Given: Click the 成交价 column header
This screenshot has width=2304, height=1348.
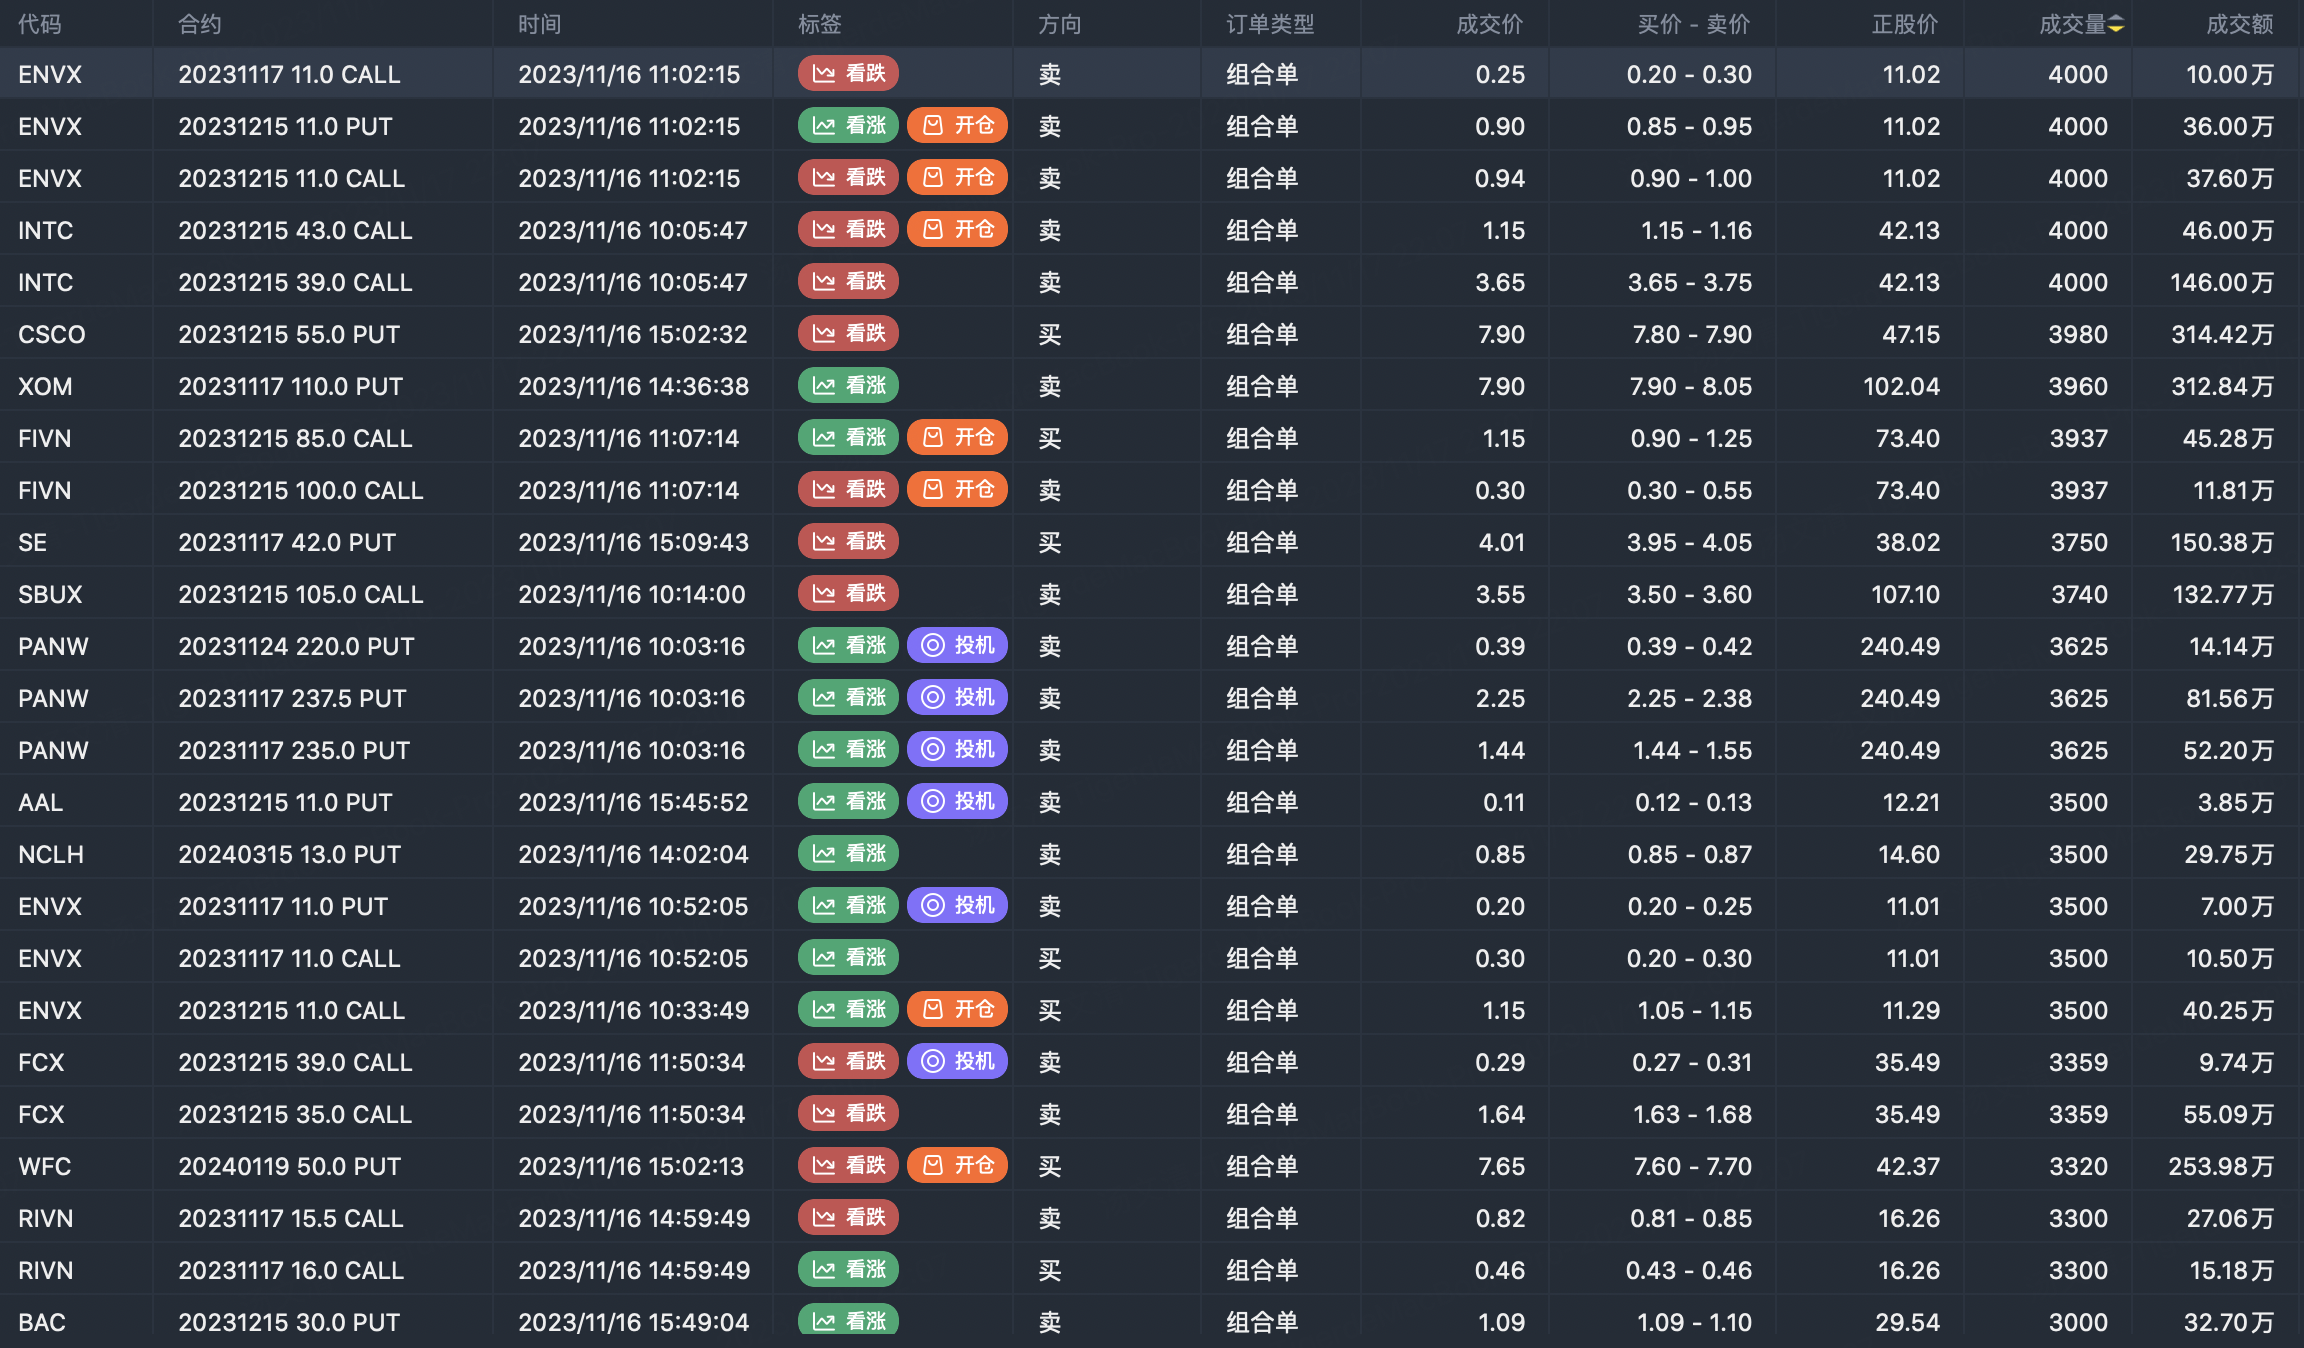Looking at the screenshot, I should coord(1490,24).
